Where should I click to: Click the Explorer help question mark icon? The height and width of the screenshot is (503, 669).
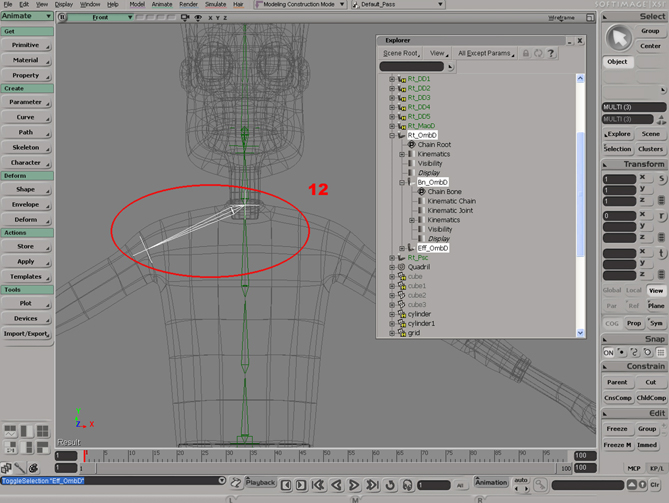551,53
